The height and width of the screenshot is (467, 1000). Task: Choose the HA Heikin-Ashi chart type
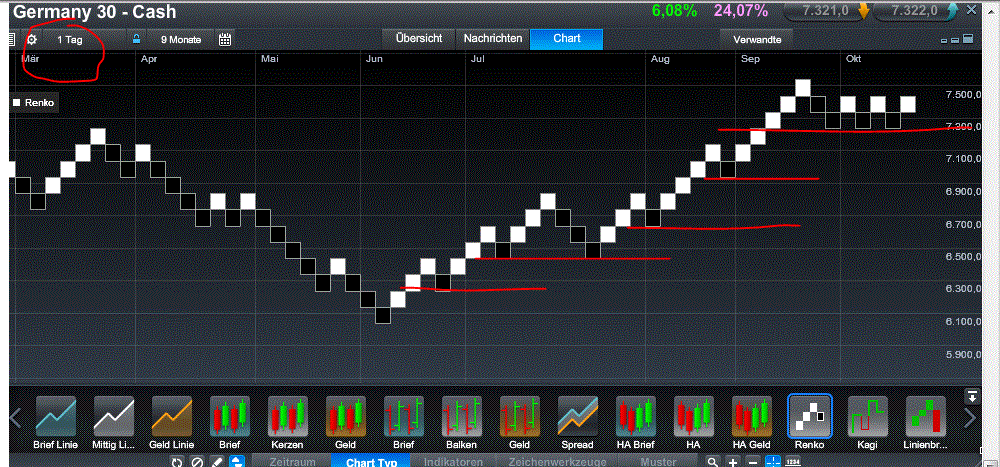tap(694, 415)
